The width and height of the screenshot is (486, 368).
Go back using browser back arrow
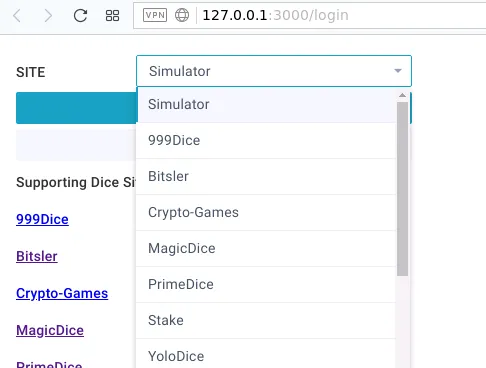pos(17,16)
